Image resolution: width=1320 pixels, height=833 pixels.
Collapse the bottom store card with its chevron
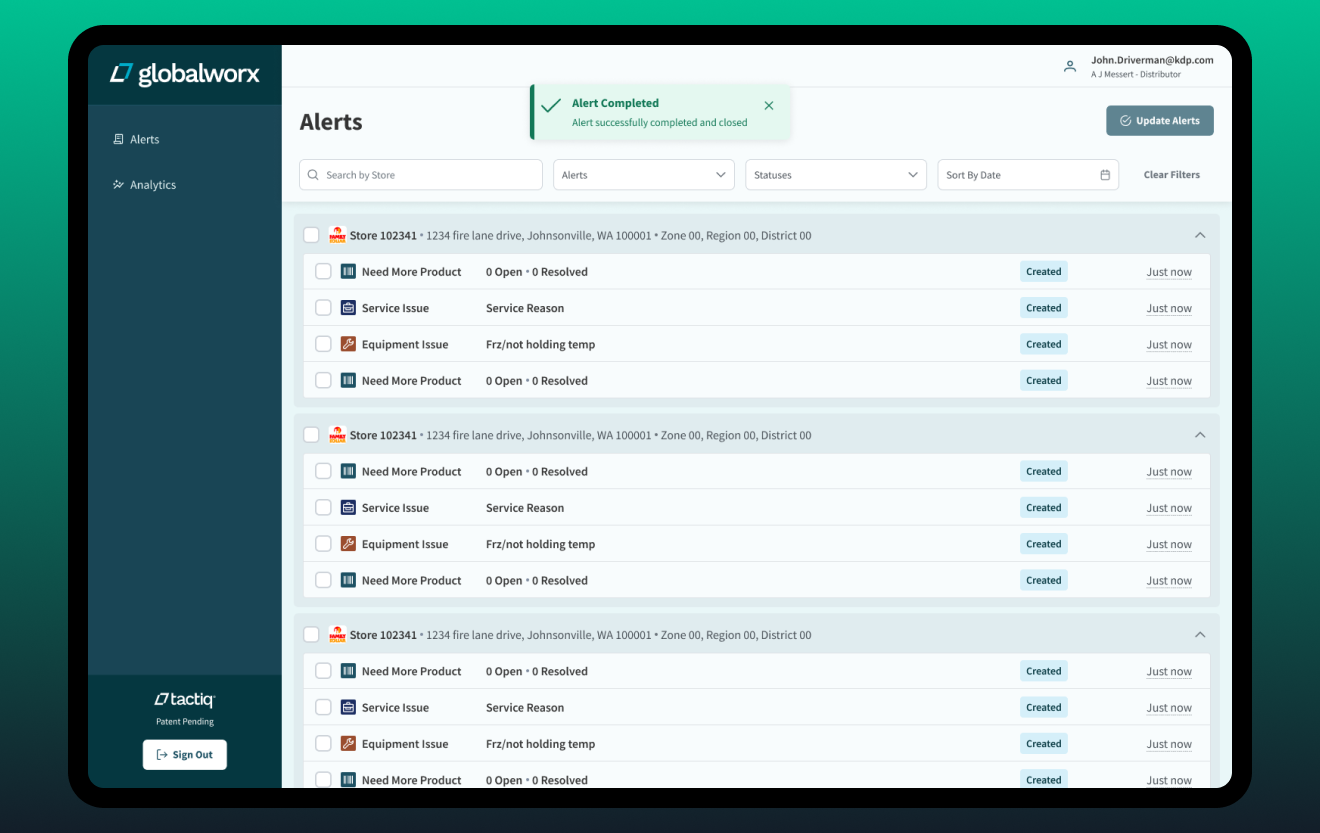pyautogui.click(x=1200, y=635)
